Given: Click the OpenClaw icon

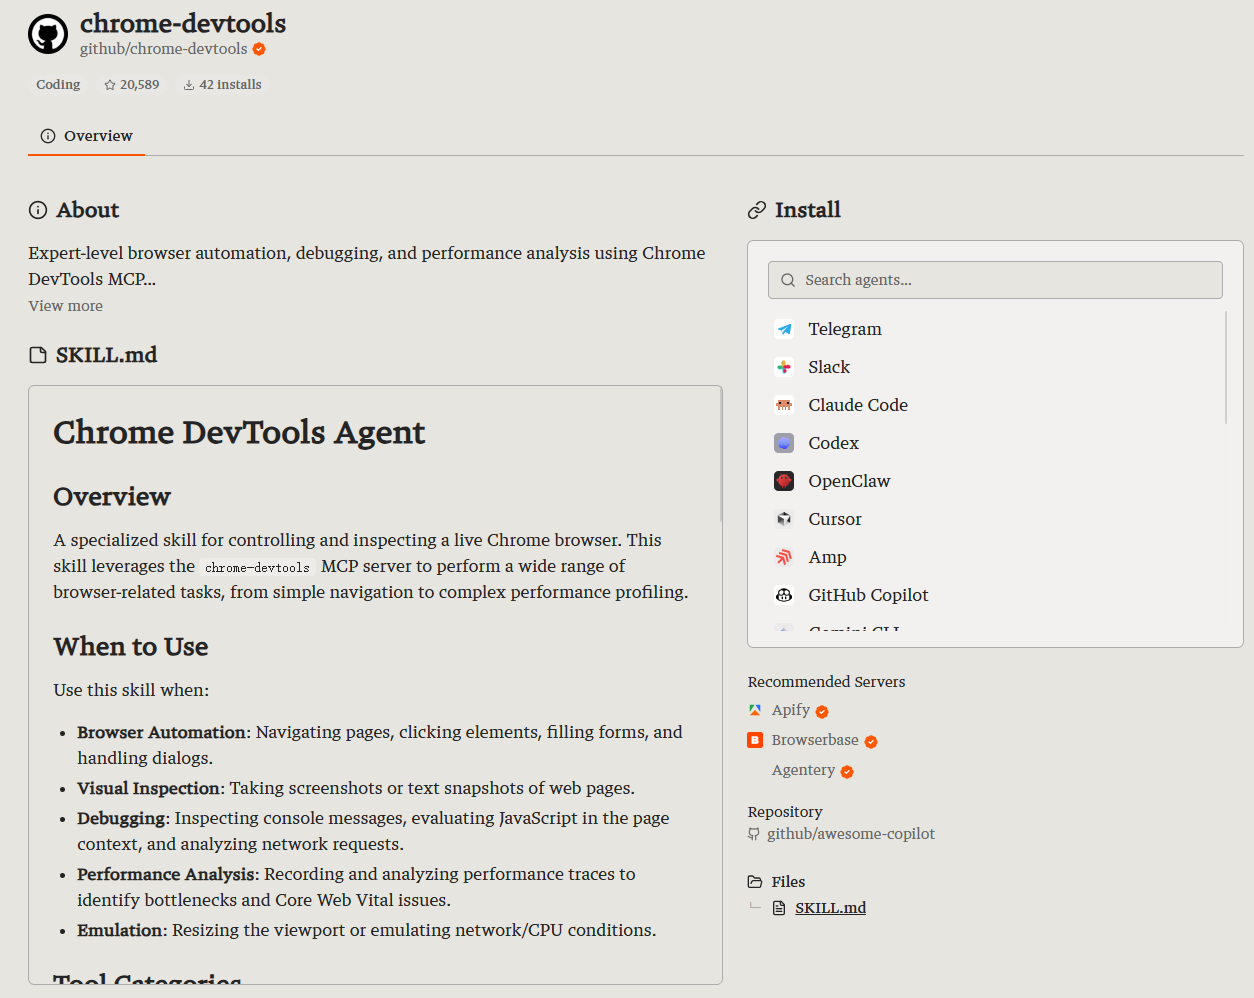Looking at the screenshot, I should tap(784, 481).
